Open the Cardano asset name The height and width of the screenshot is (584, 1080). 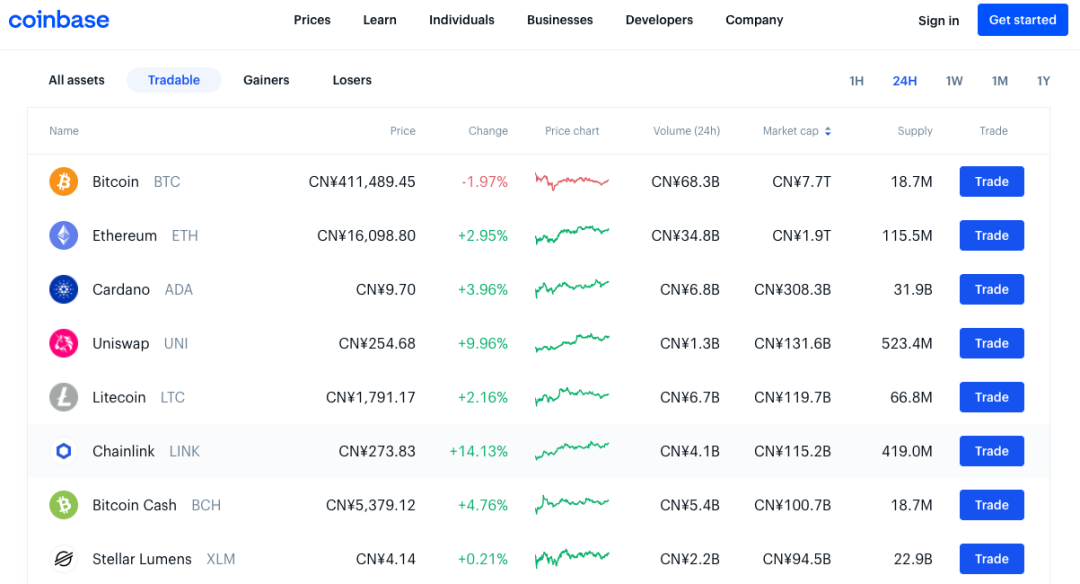coord(121,289)
